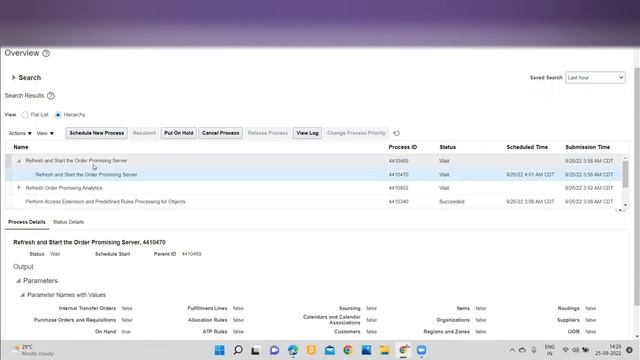The image size is (640, 360).
Task: Click the Cancel Process button
Action: click(x=220, y=133)
